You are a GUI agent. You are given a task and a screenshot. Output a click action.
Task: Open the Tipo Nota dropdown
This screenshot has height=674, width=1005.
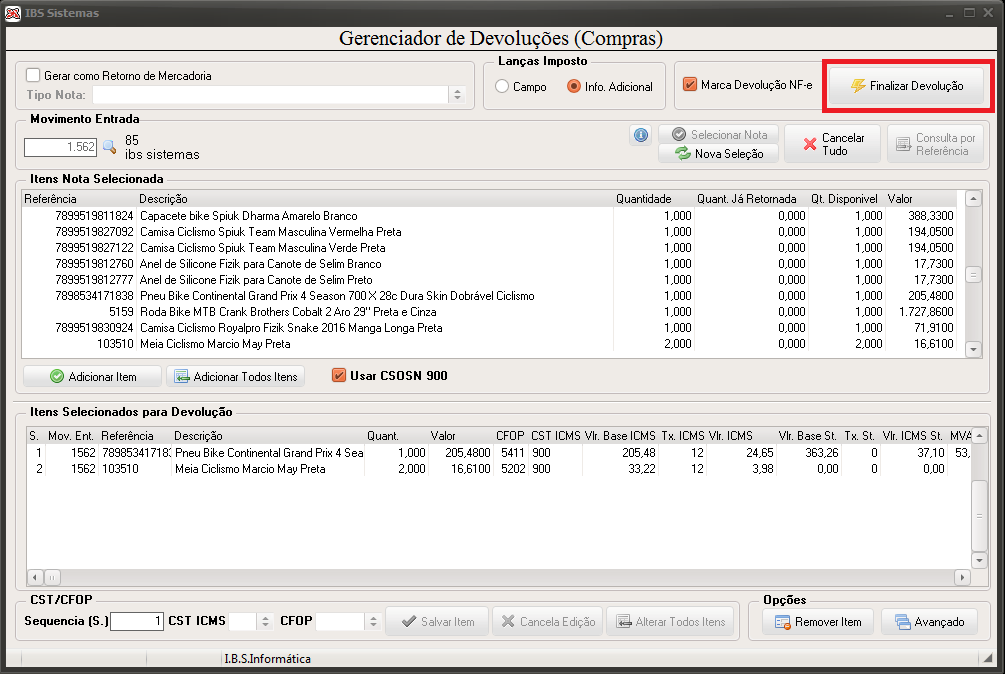[457, 95]
